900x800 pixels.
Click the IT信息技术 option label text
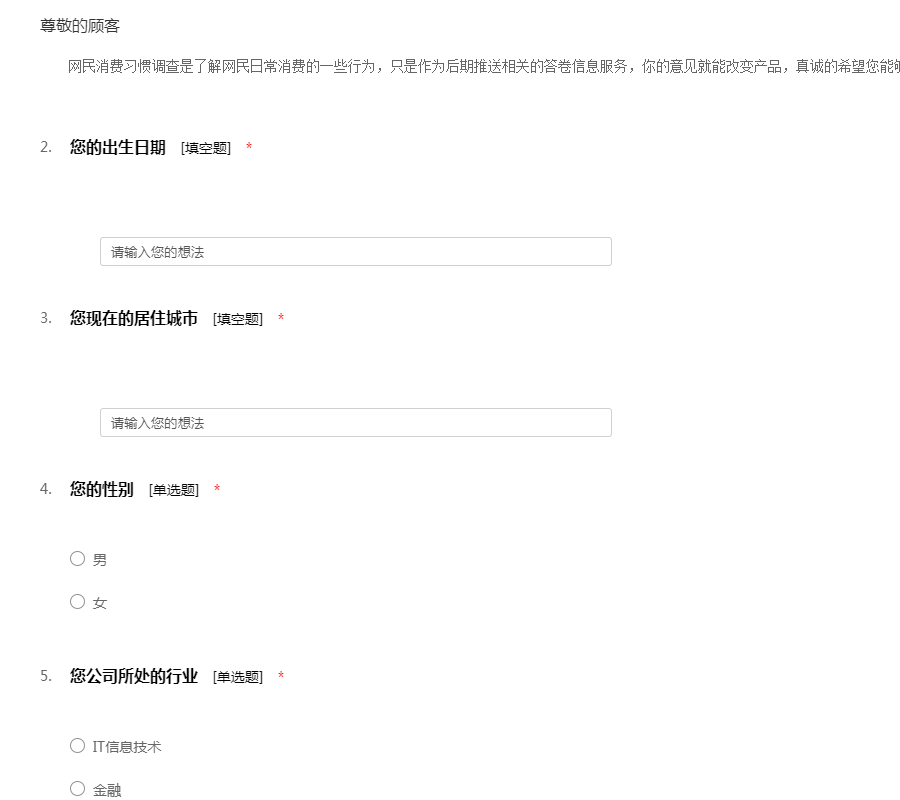(127, 747)
